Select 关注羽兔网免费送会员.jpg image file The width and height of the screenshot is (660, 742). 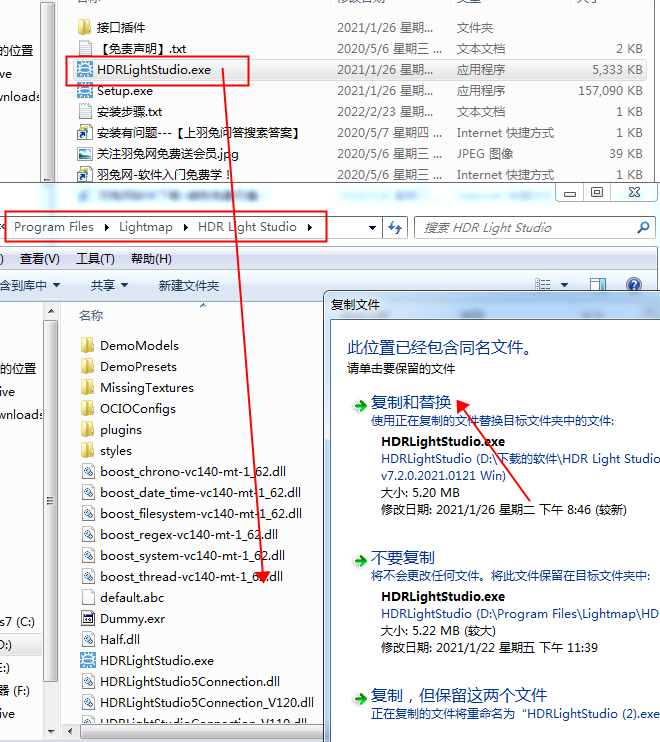tap(167, 154)
